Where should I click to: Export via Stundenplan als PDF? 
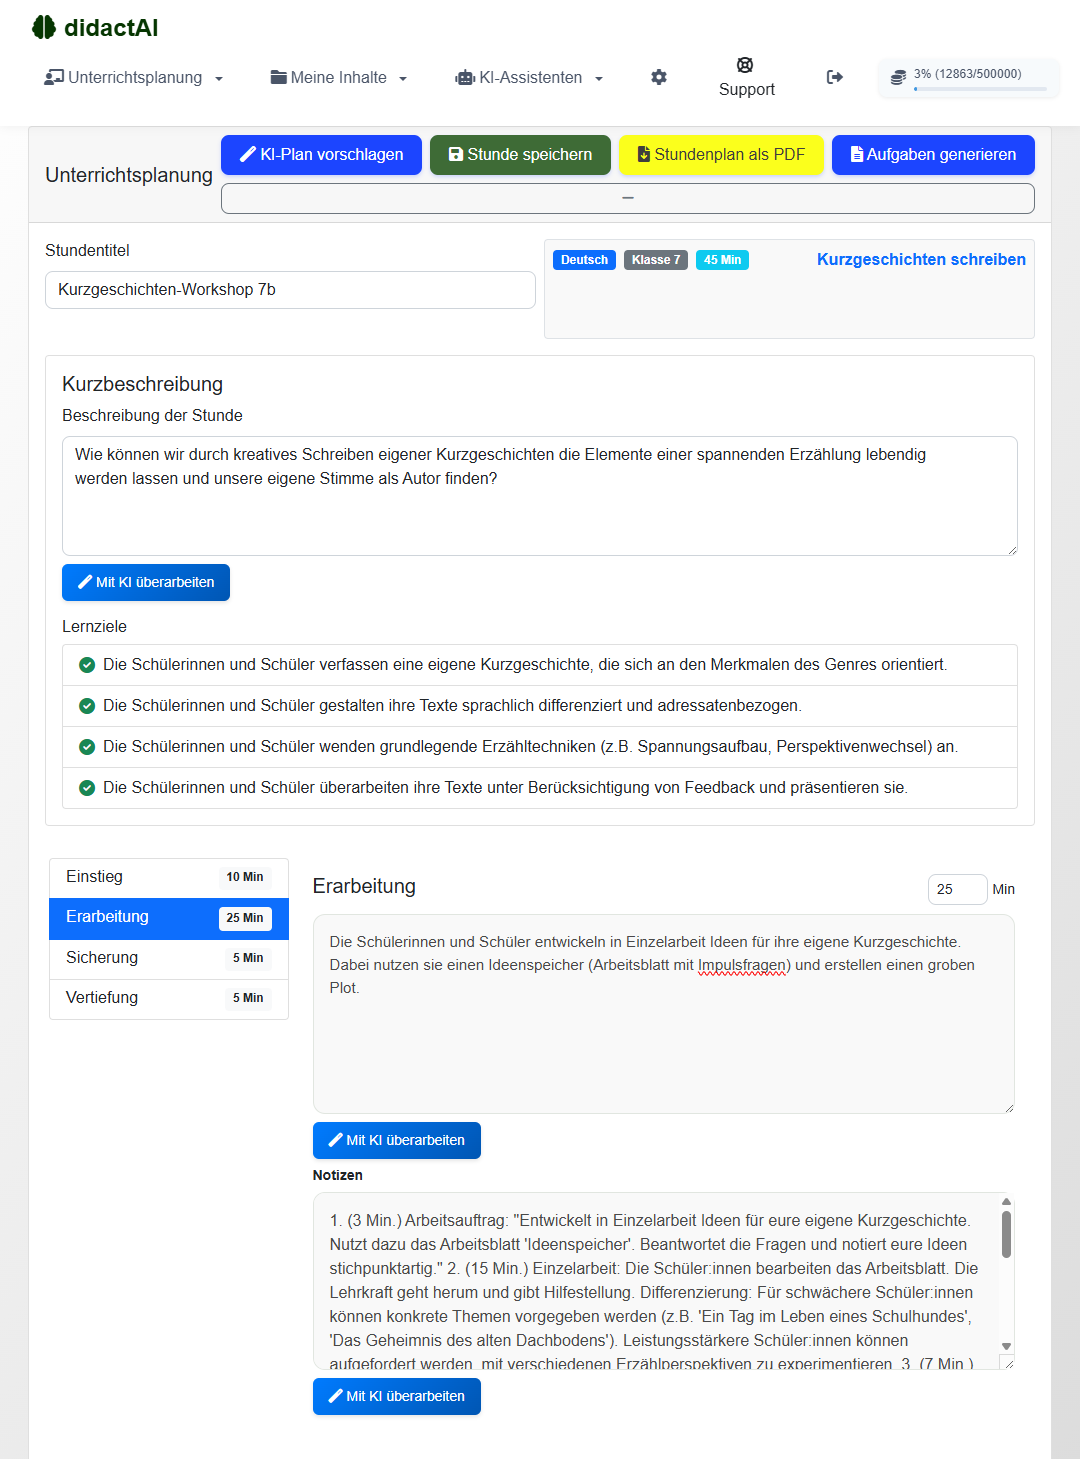(721, 155)
